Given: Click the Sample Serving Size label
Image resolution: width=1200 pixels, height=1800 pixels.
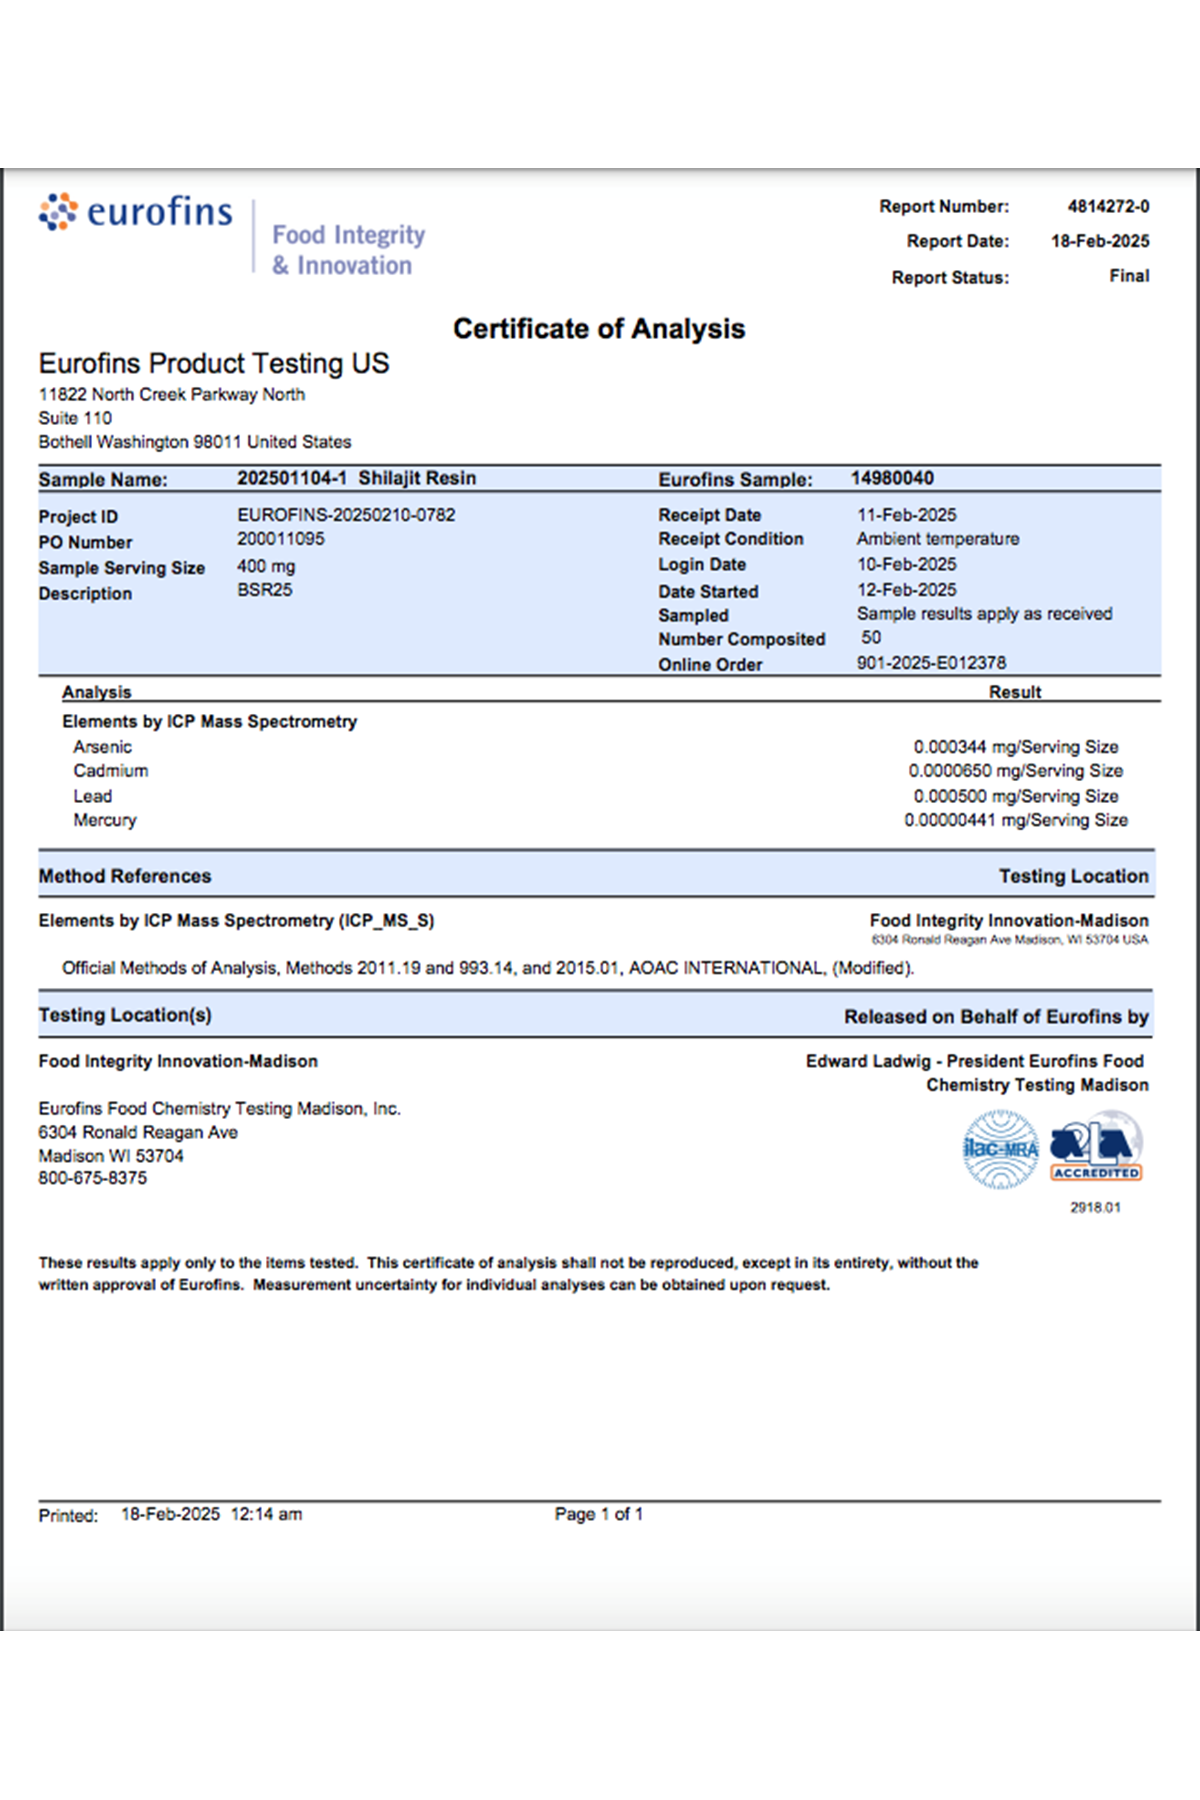Looking at the screenshot, I should point(122,568).
